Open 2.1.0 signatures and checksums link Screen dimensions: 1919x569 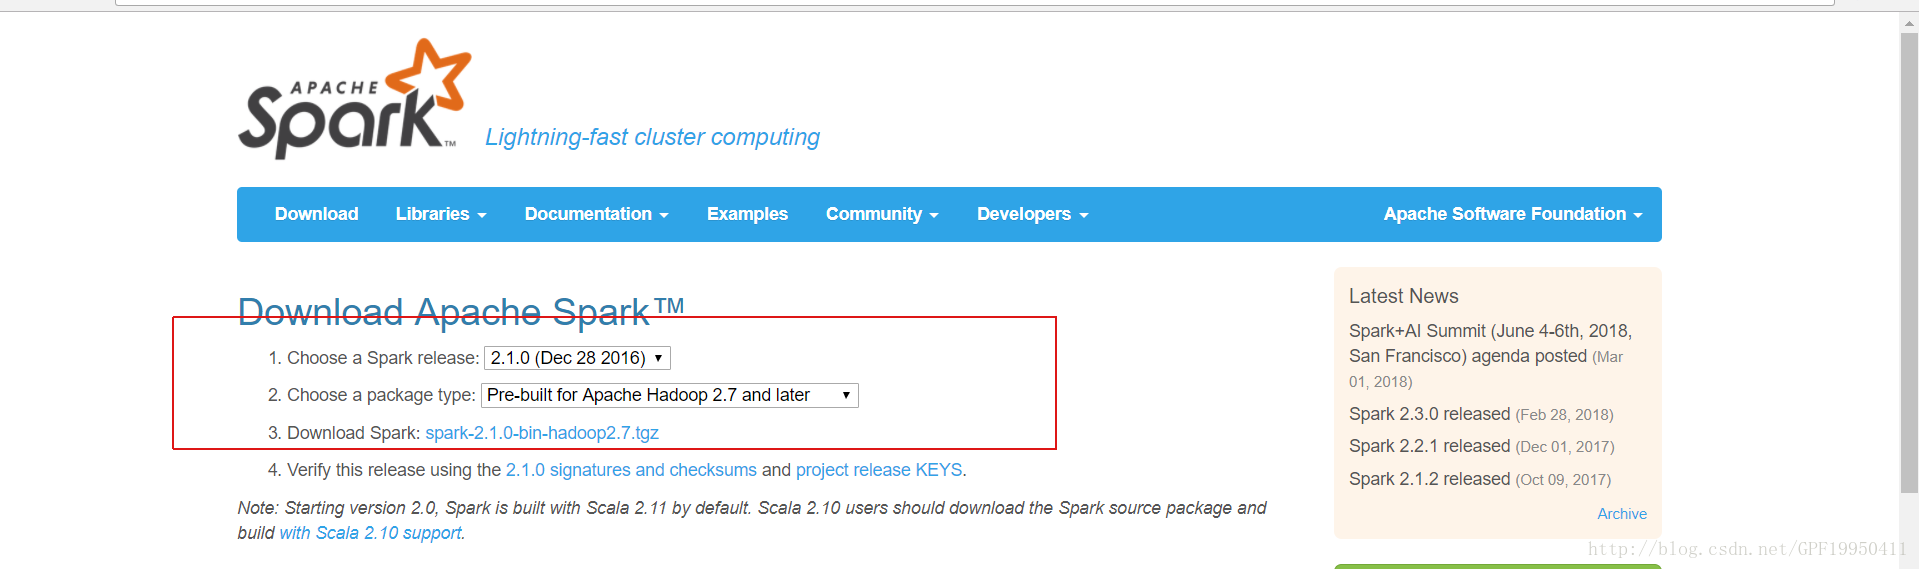631,470
